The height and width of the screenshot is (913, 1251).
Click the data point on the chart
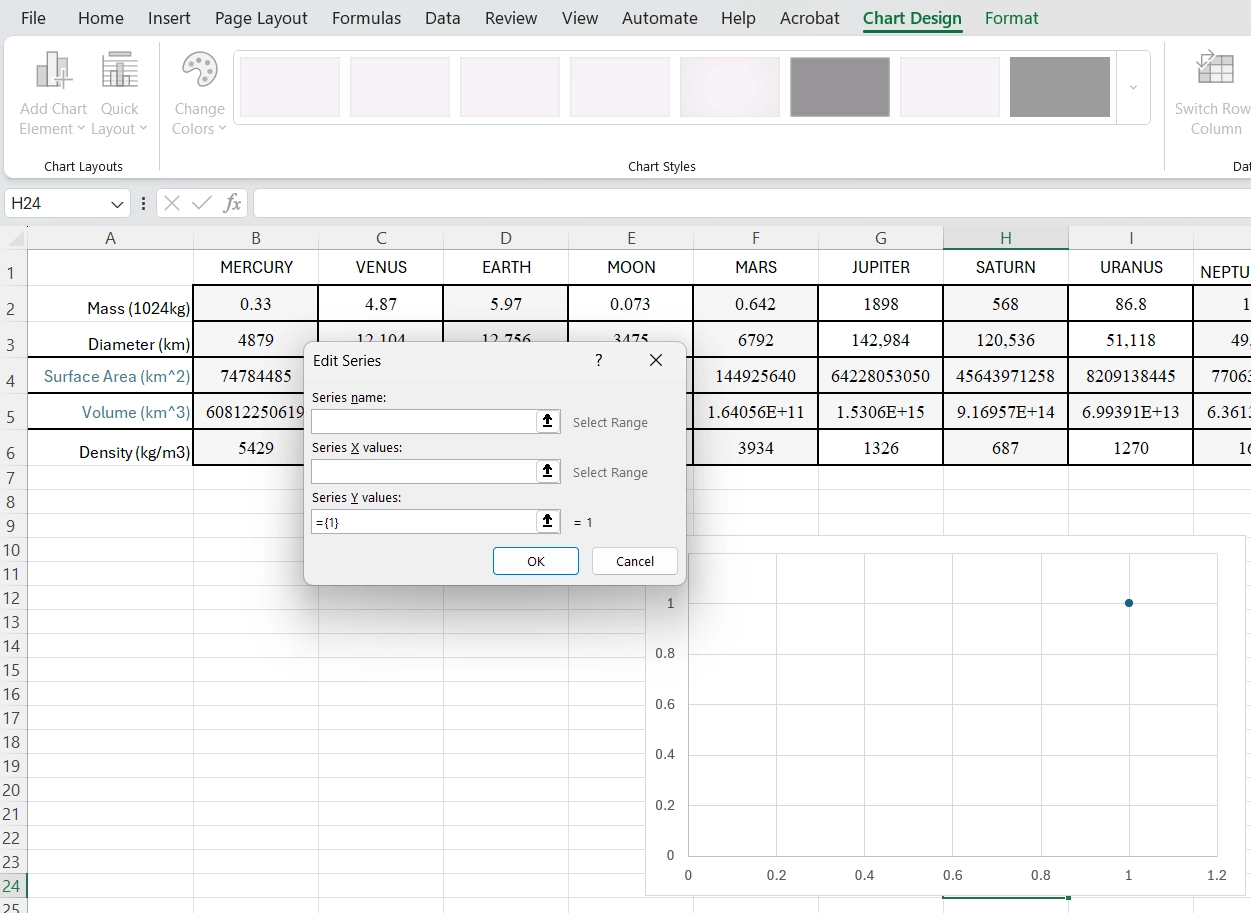(1129, 603)
